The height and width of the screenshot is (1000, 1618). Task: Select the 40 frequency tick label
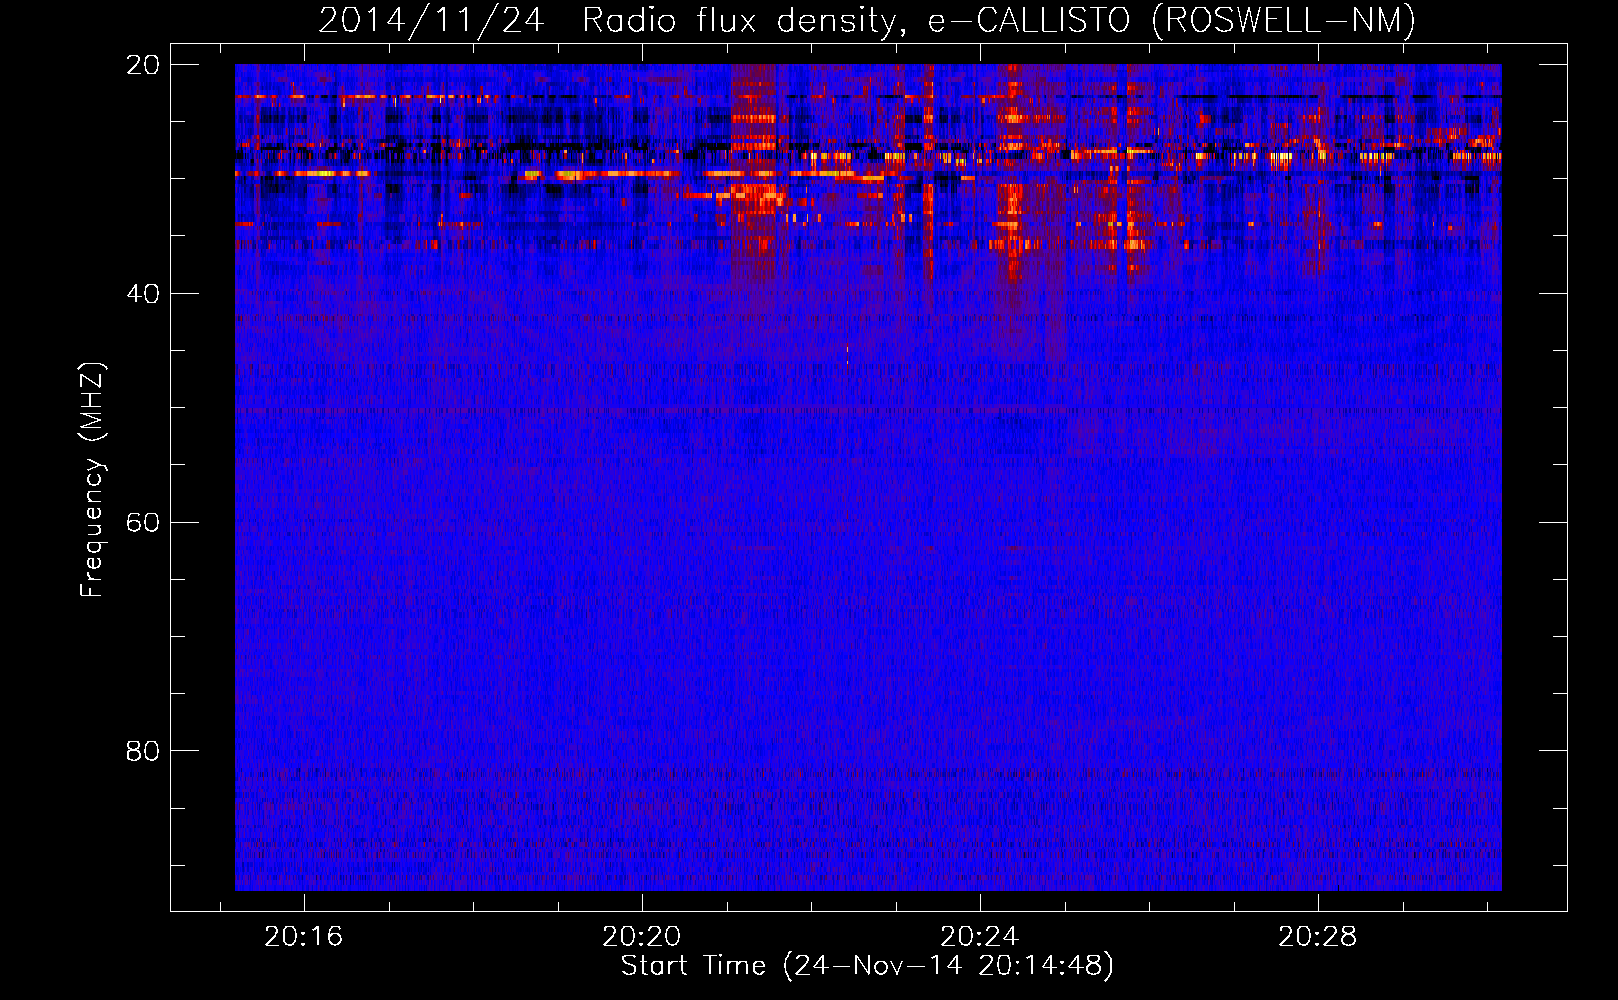pyautogui.click(x=142, y=294)
